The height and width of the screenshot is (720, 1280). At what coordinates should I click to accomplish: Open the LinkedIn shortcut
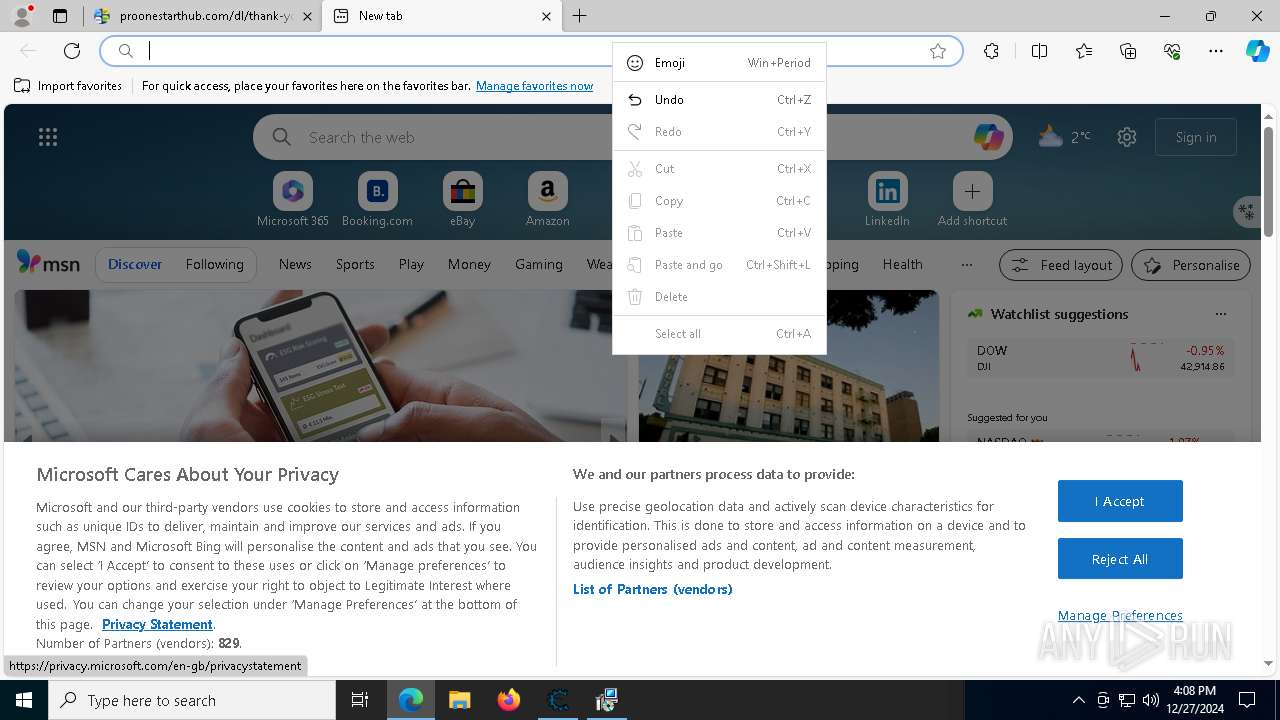(x=887, y=200)
